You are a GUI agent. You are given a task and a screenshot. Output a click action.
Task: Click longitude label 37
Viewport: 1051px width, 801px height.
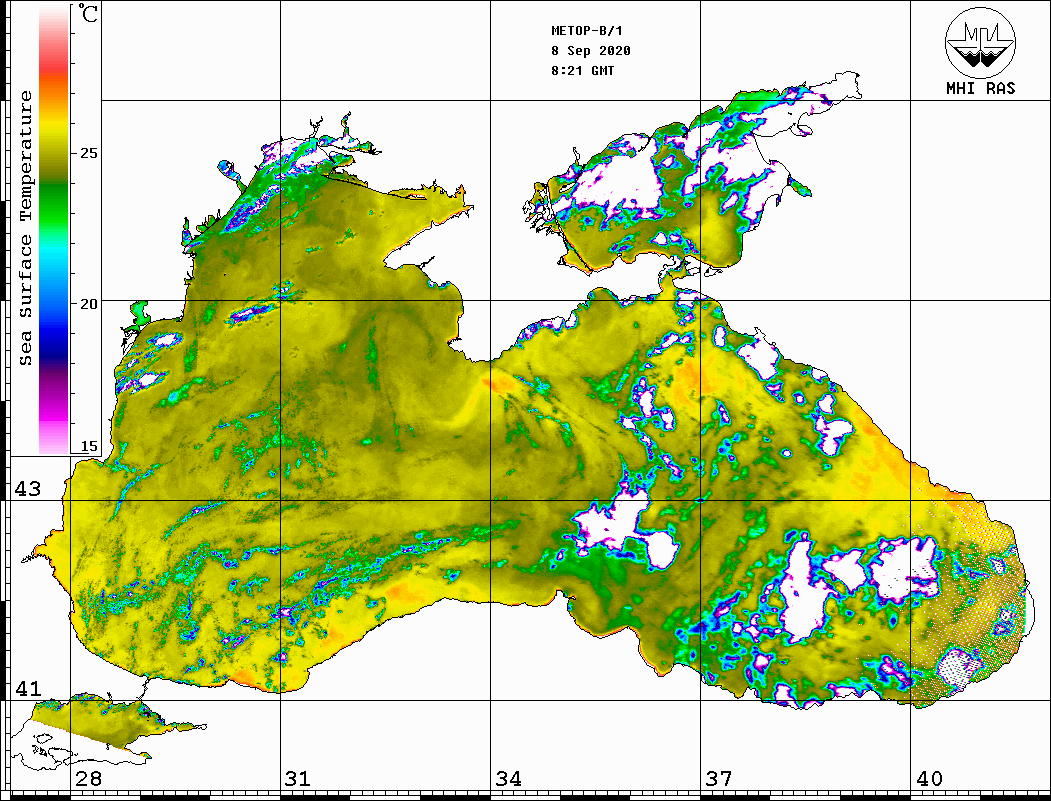click(719, 778)
